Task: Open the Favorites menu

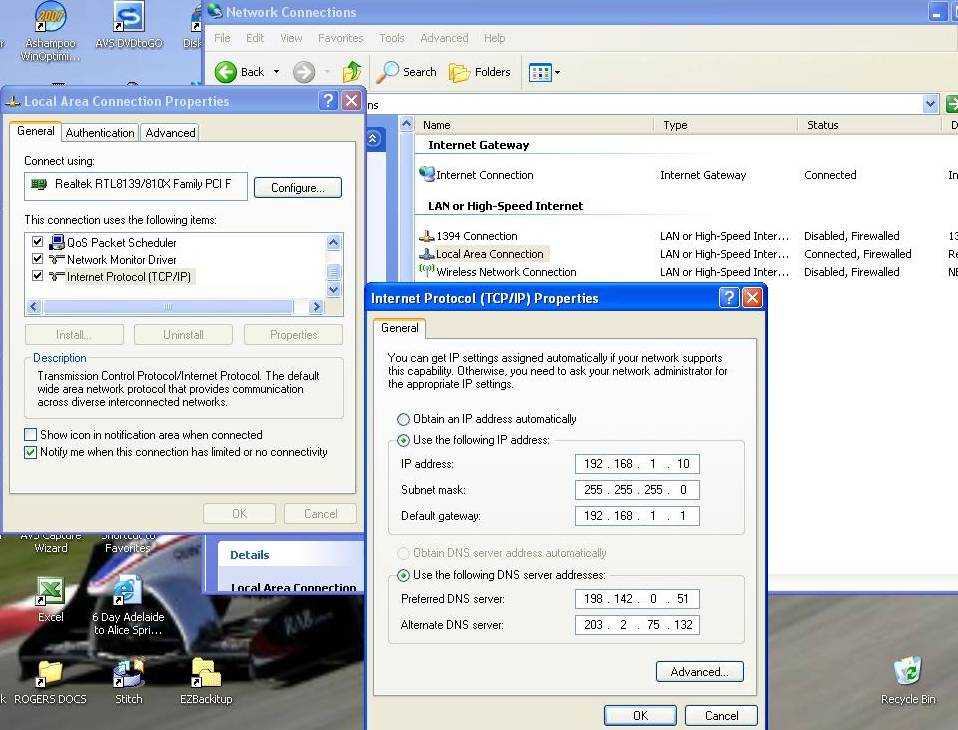Action: click(x=340, y=38)
